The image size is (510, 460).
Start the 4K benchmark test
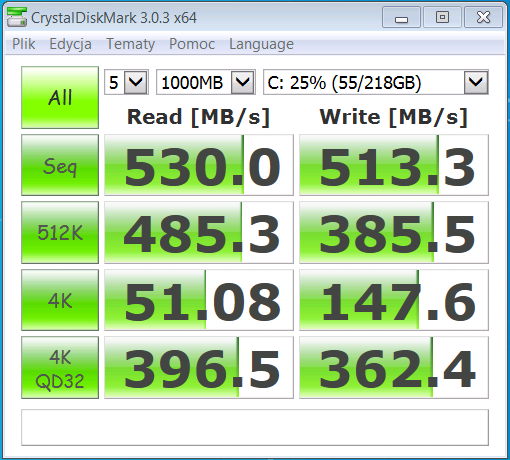pos(60,300)
